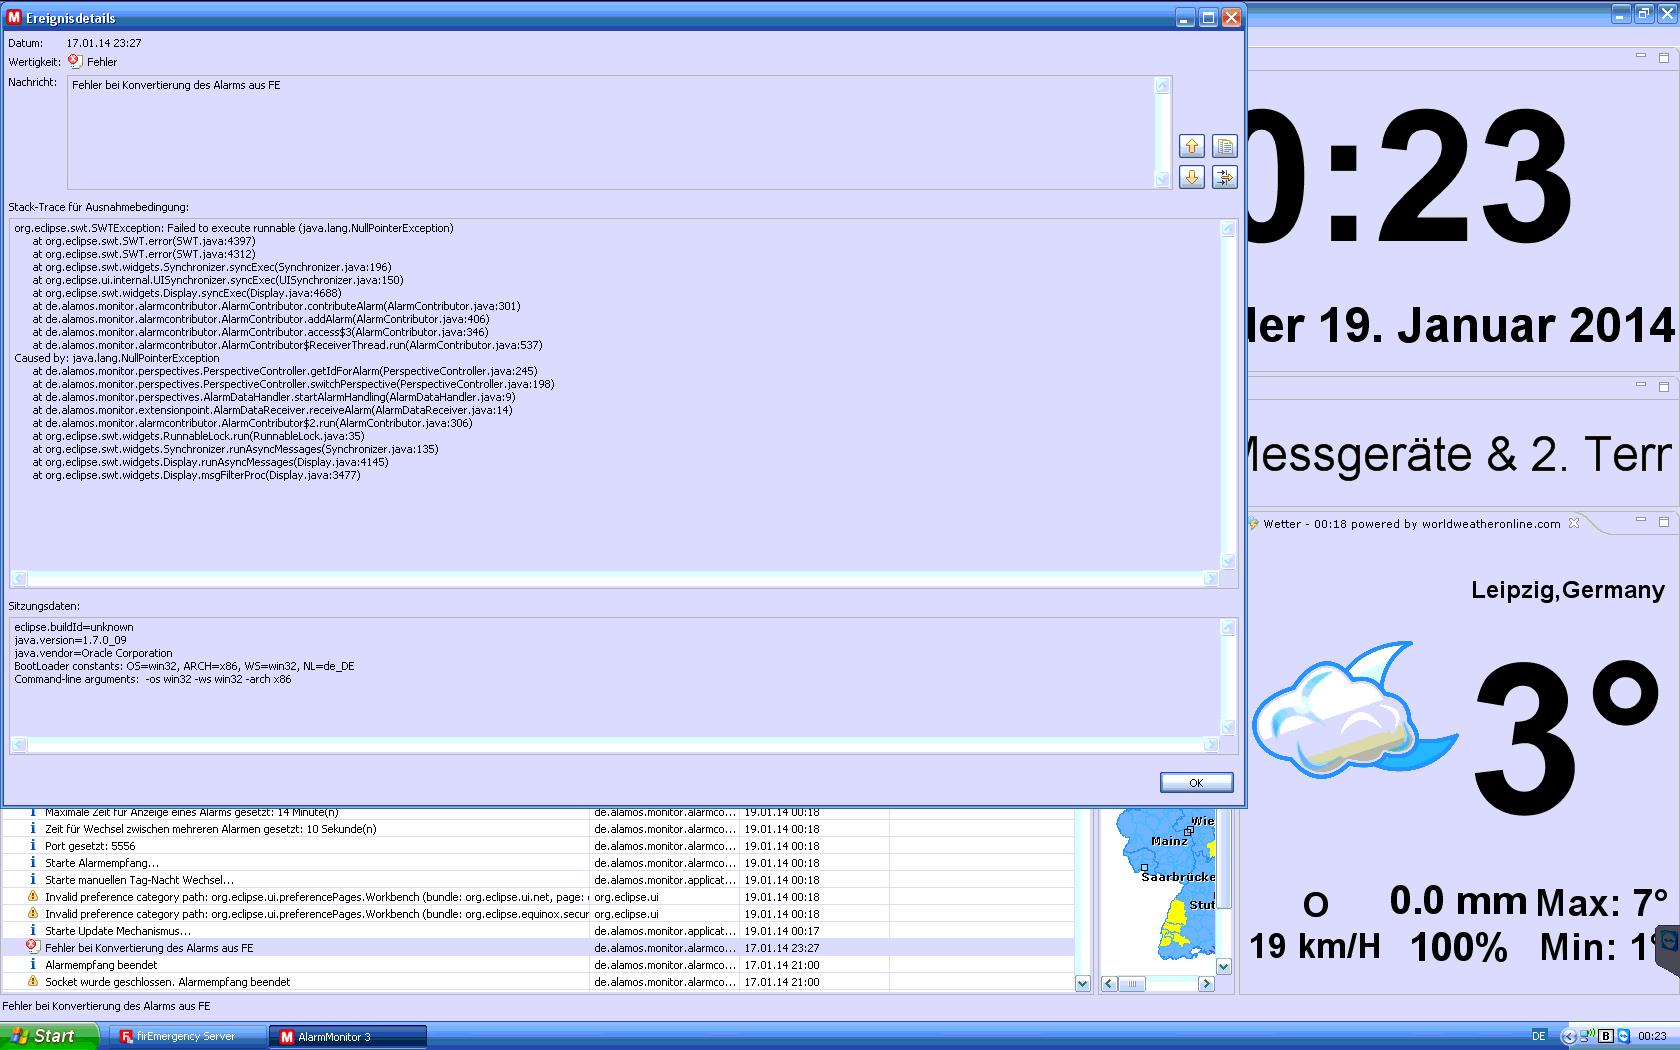This screenshot has height=1050, width=1680.
Task: Select the AlarmMonitor 3 taskbar item
Action: tap(347, 1036)
